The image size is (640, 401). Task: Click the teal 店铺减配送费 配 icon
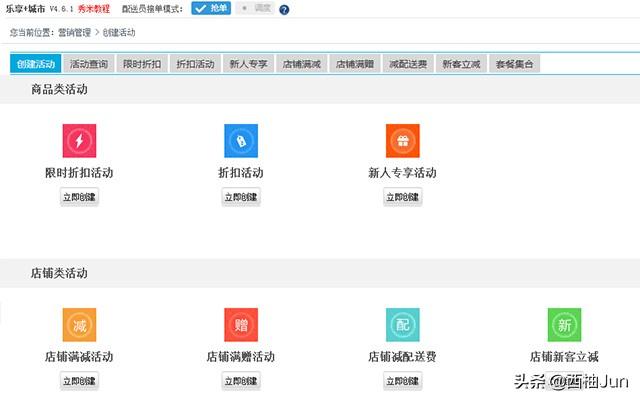tap(402, 325)
